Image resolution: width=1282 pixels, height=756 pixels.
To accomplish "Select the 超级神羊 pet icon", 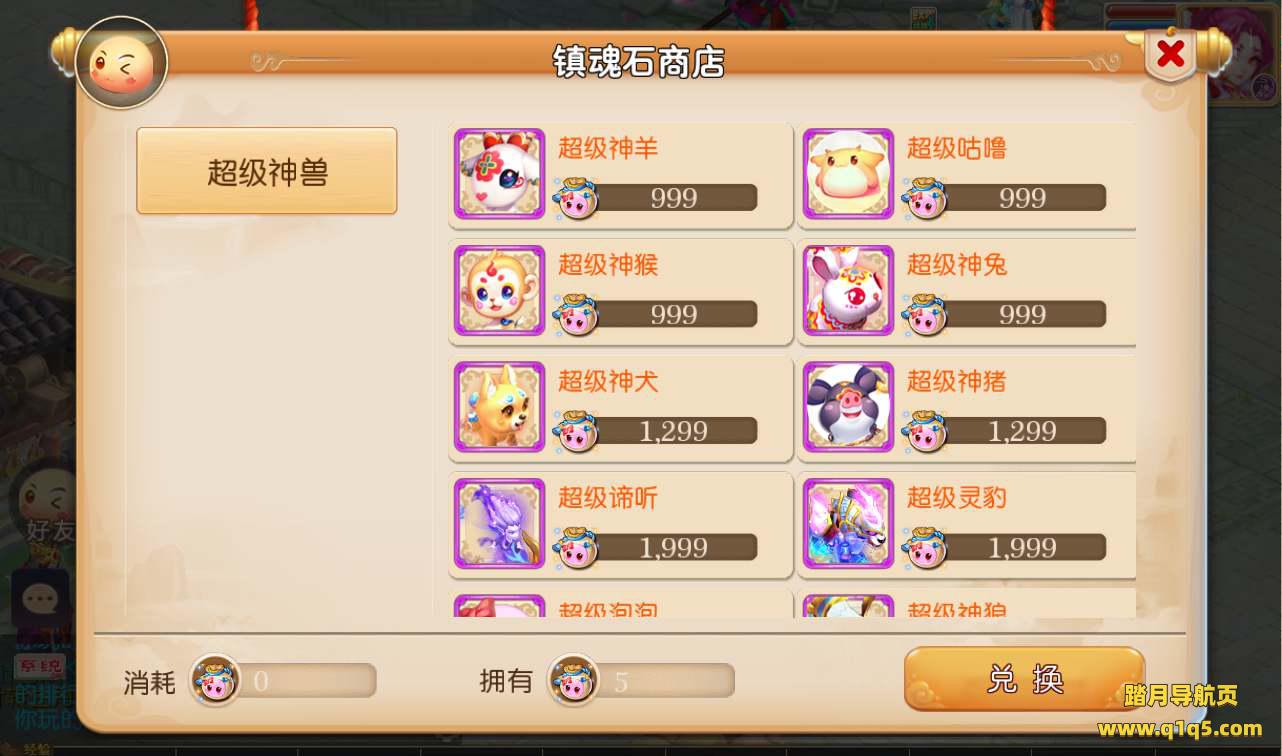I will pos(499,174).
